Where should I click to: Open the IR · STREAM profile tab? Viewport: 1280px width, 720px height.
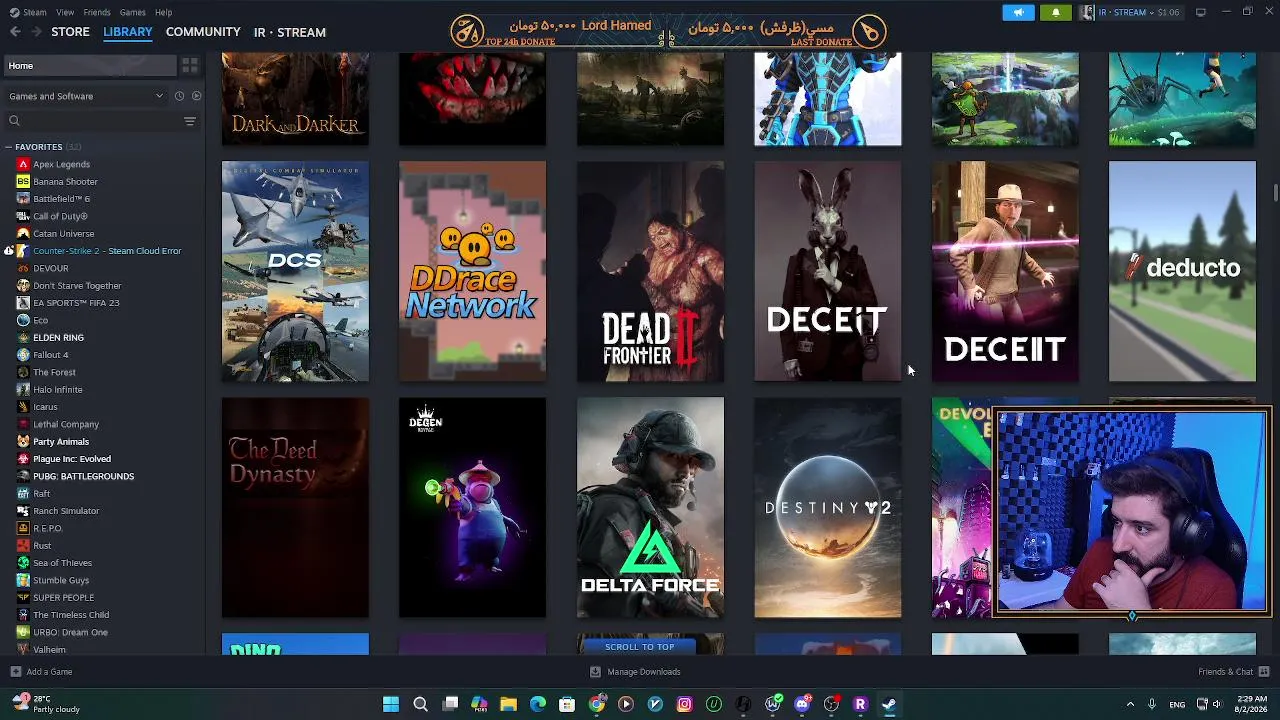[290, 32]
